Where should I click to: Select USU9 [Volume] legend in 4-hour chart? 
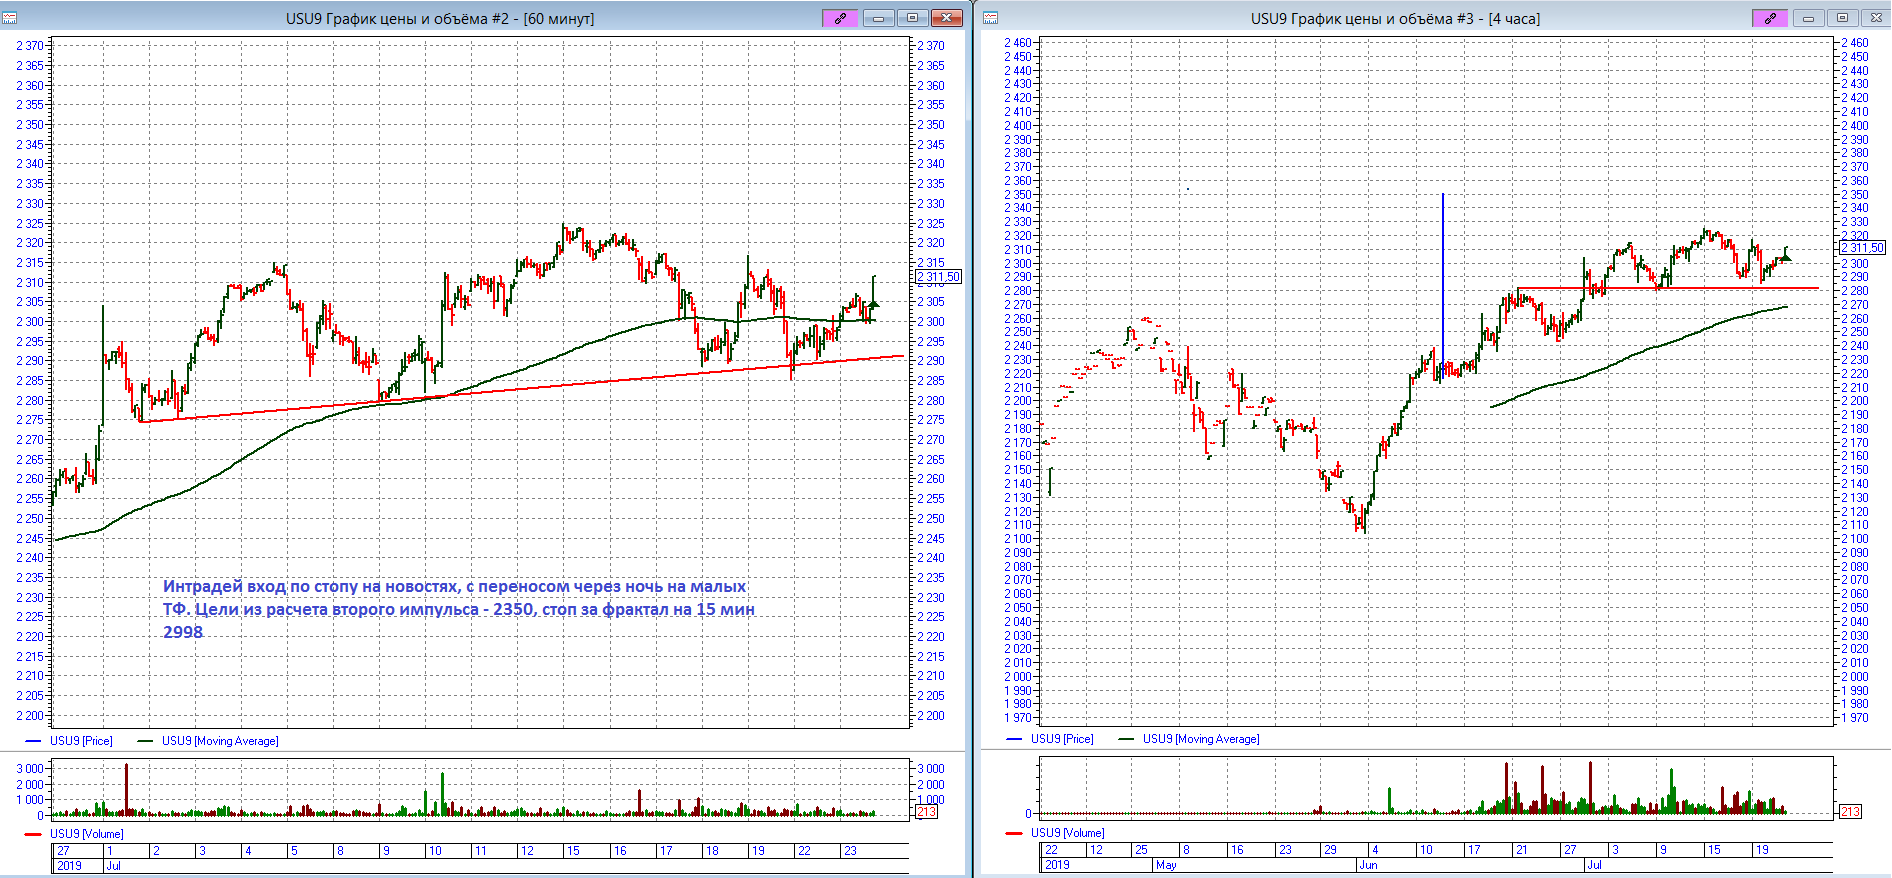1068,832
